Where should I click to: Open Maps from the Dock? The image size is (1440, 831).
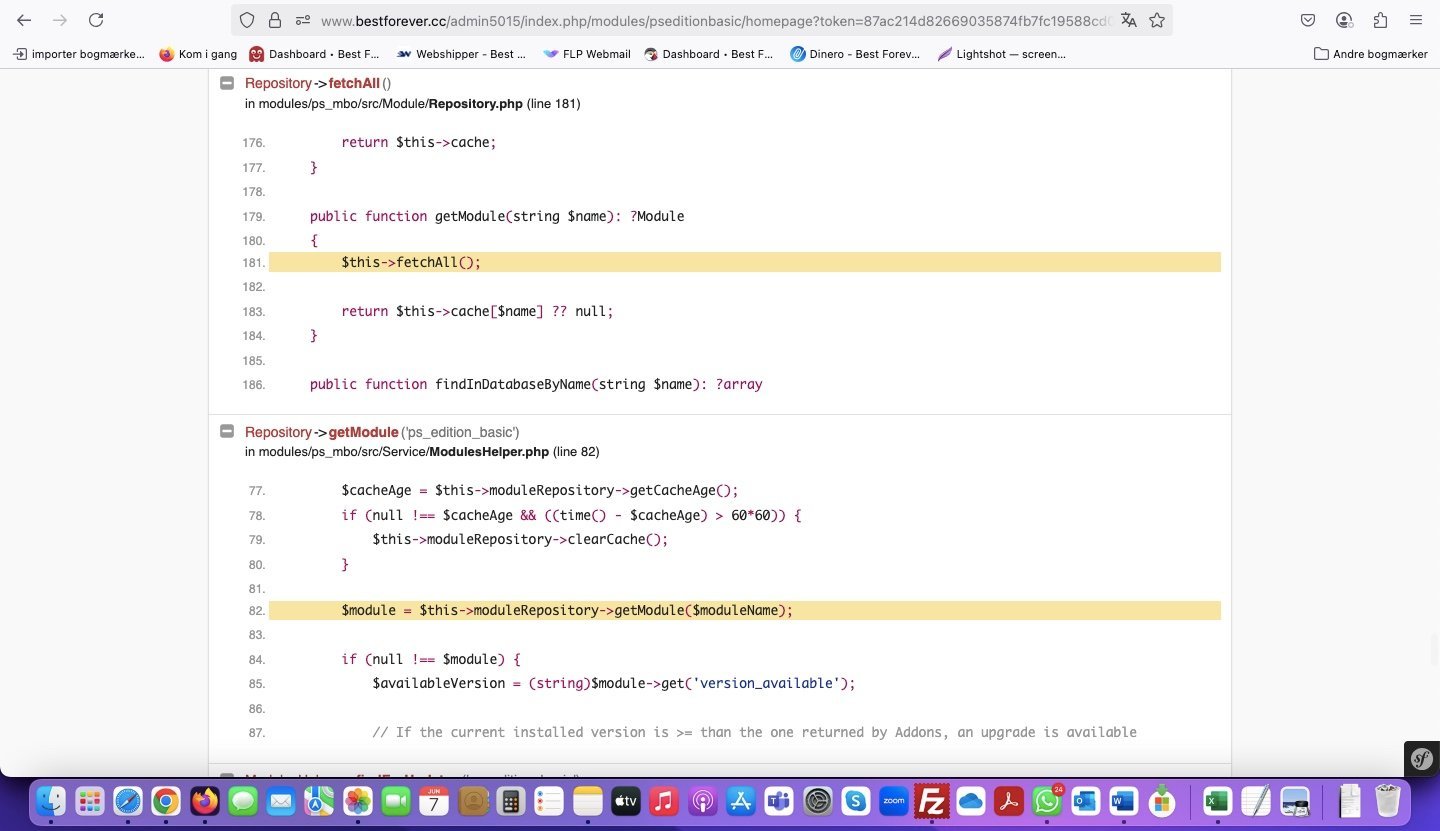coord(319,802)
